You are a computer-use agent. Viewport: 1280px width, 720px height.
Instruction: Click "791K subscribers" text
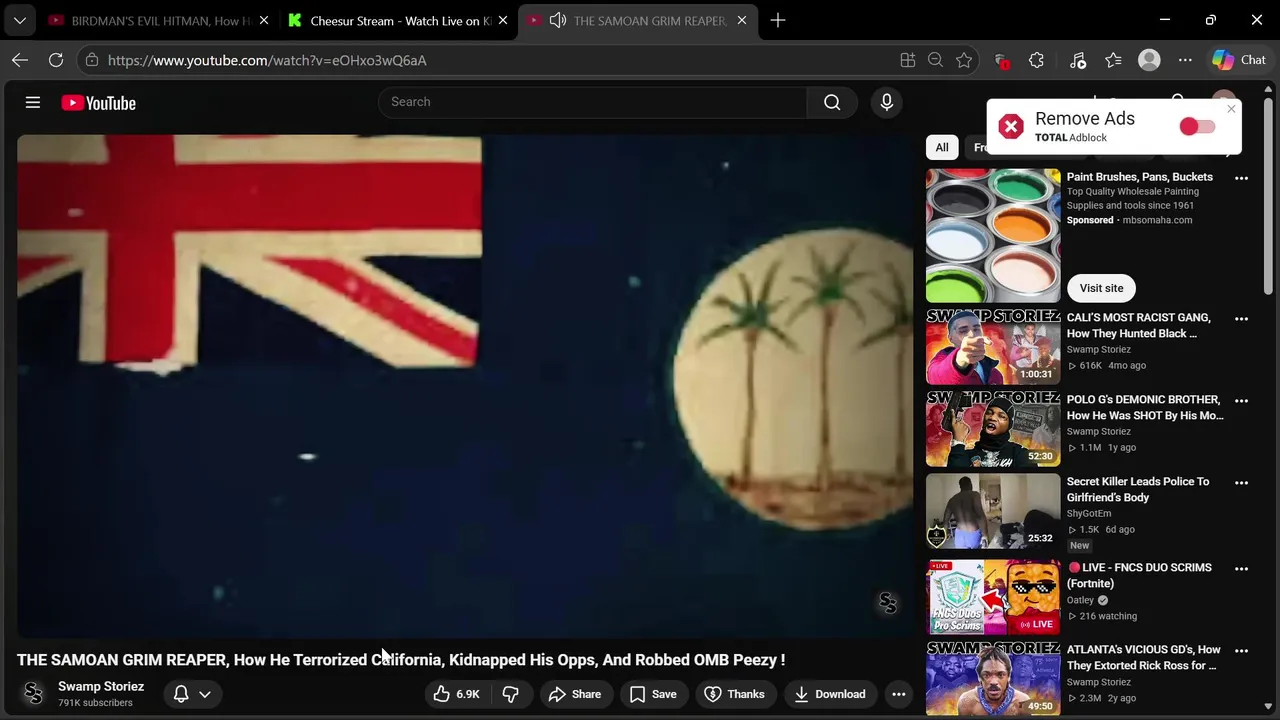click(x=95, y=703)
